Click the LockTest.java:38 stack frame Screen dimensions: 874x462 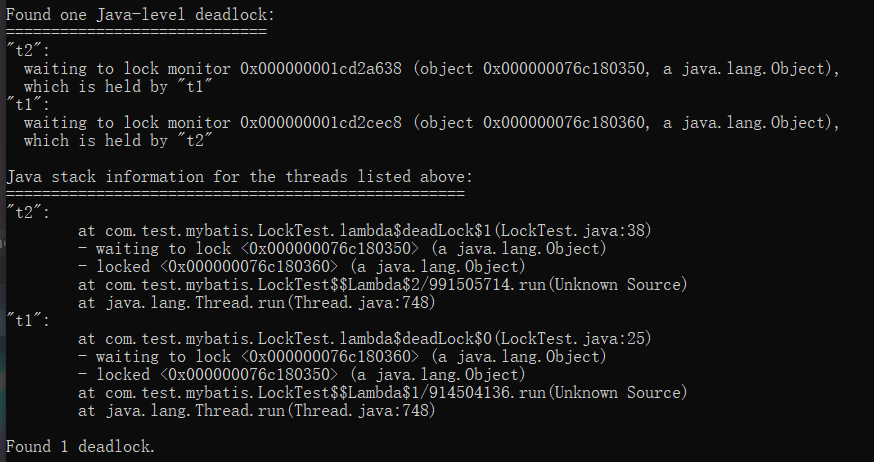click(x=364, y=231)
